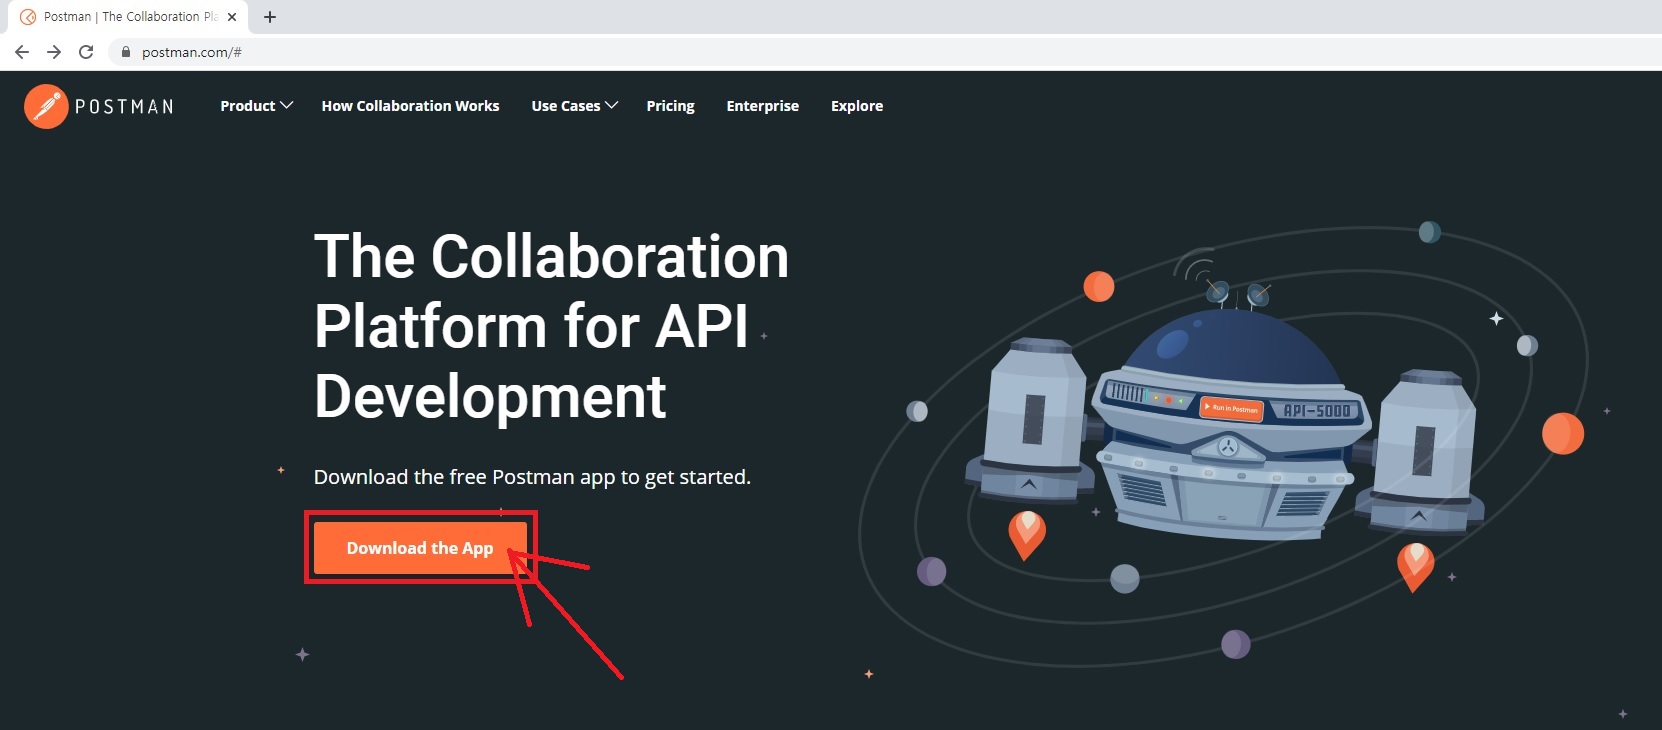Open a new tab with the plus icon
The height and width of the screenshot is (730, 1662).
(270, 17)
